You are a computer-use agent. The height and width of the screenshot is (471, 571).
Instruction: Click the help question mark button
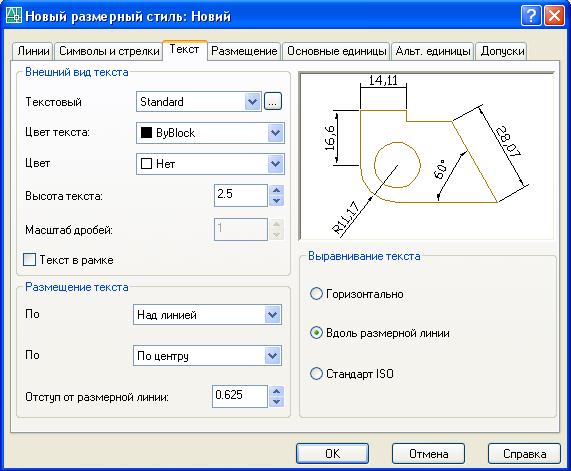[x=531, y=16]
